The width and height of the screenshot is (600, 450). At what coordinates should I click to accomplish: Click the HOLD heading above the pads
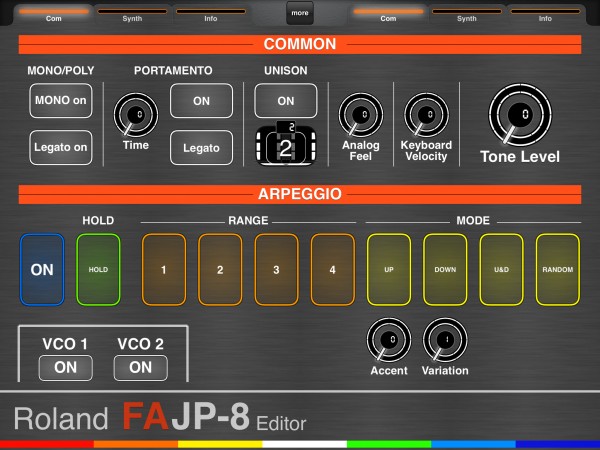(x=98, y=220)
